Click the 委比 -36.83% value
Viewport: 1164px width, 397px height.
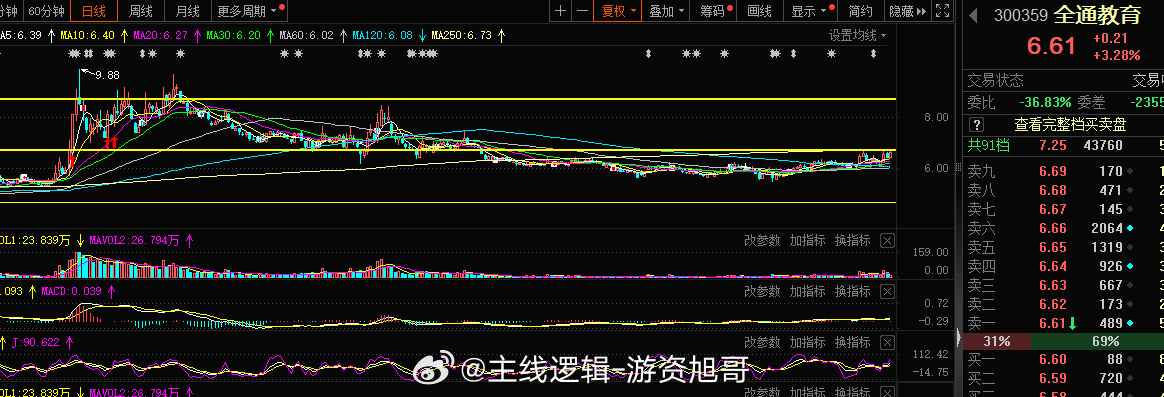(x=1045, y=102)
